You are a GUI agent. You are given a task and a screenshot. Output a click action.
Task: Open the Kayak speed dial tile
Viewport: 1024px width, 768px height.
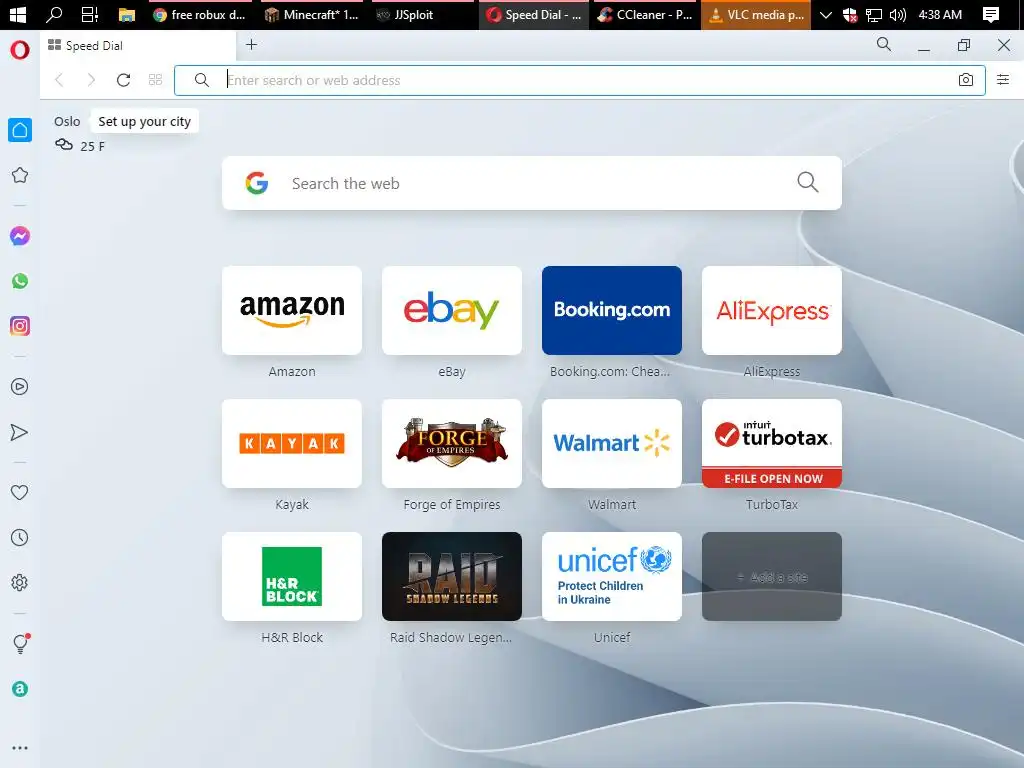(x=292, y=443)
